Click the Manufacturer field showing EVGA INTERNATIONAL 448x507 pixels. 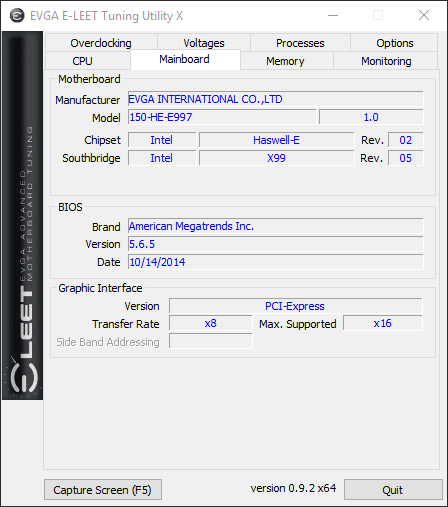(276, 99)
